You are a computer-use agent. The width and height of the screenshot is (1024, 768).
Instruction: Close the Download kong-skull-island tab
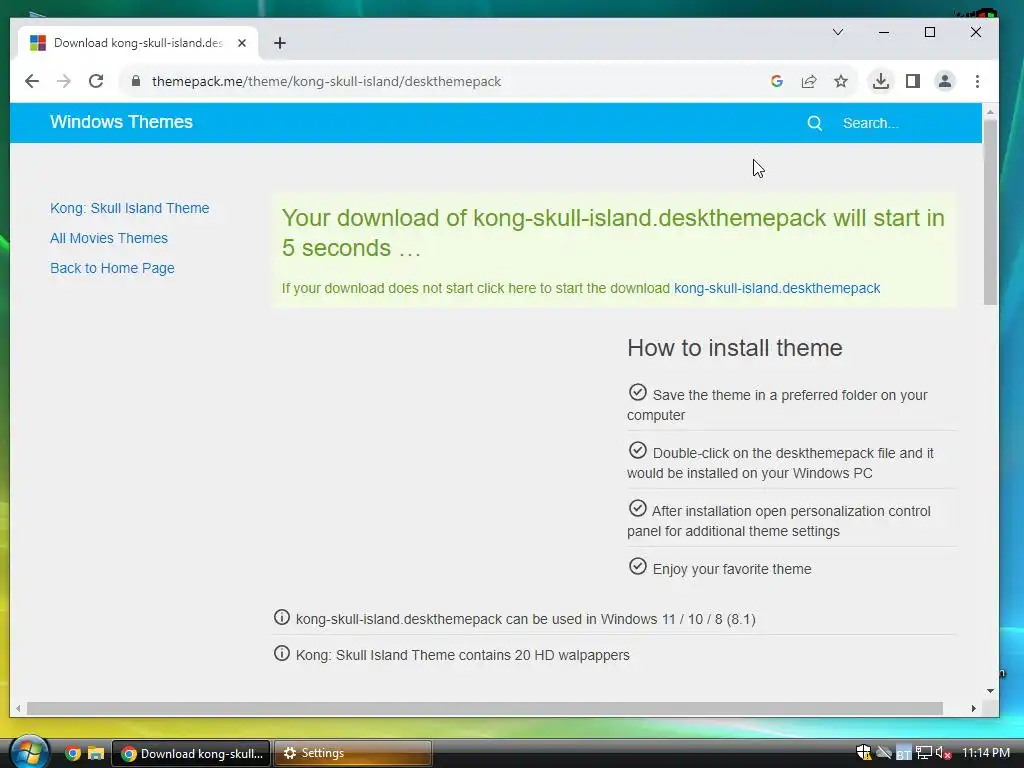(x=242, y=43)
